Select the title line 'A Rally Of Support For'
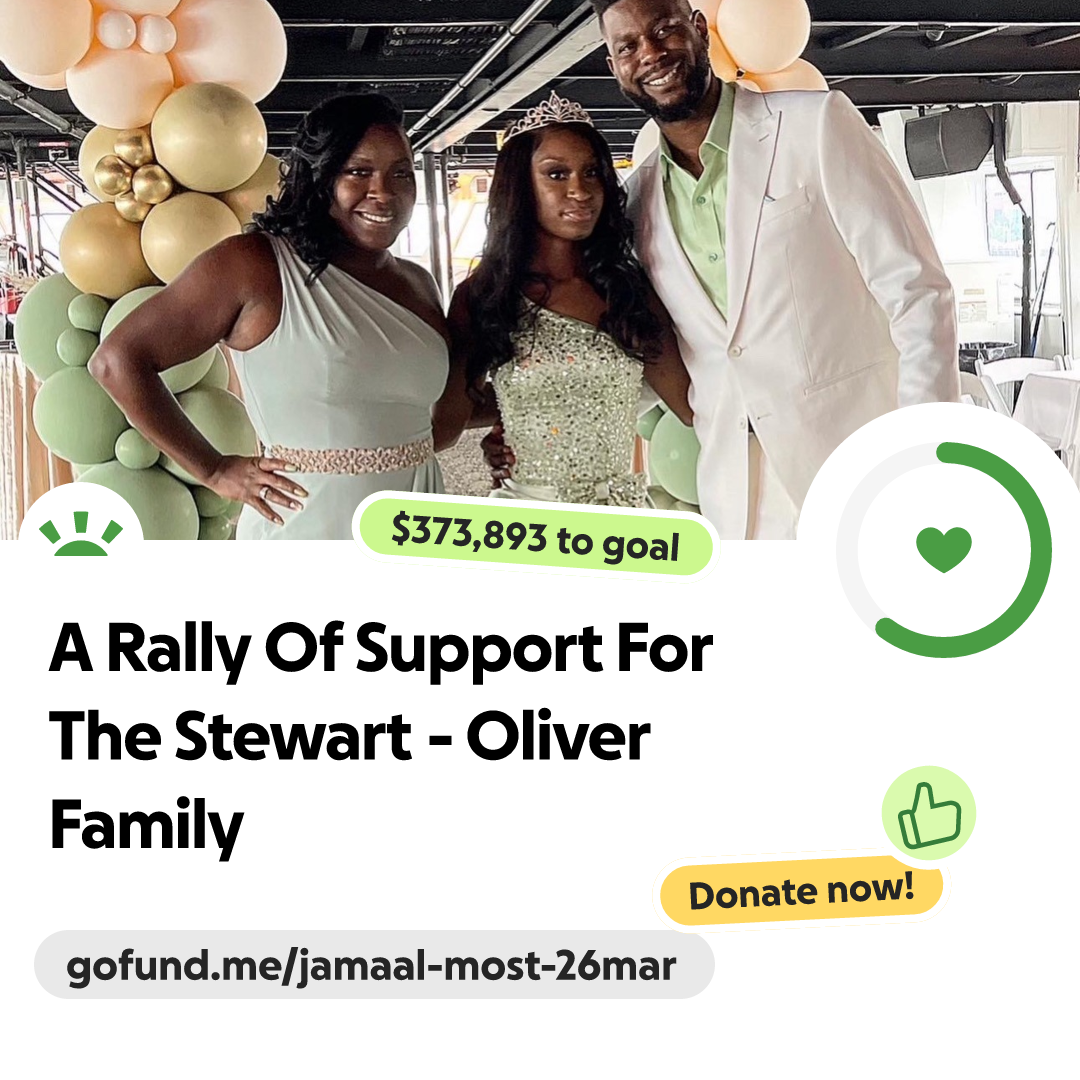1080x1080 pixels. [x=381, y=649]
